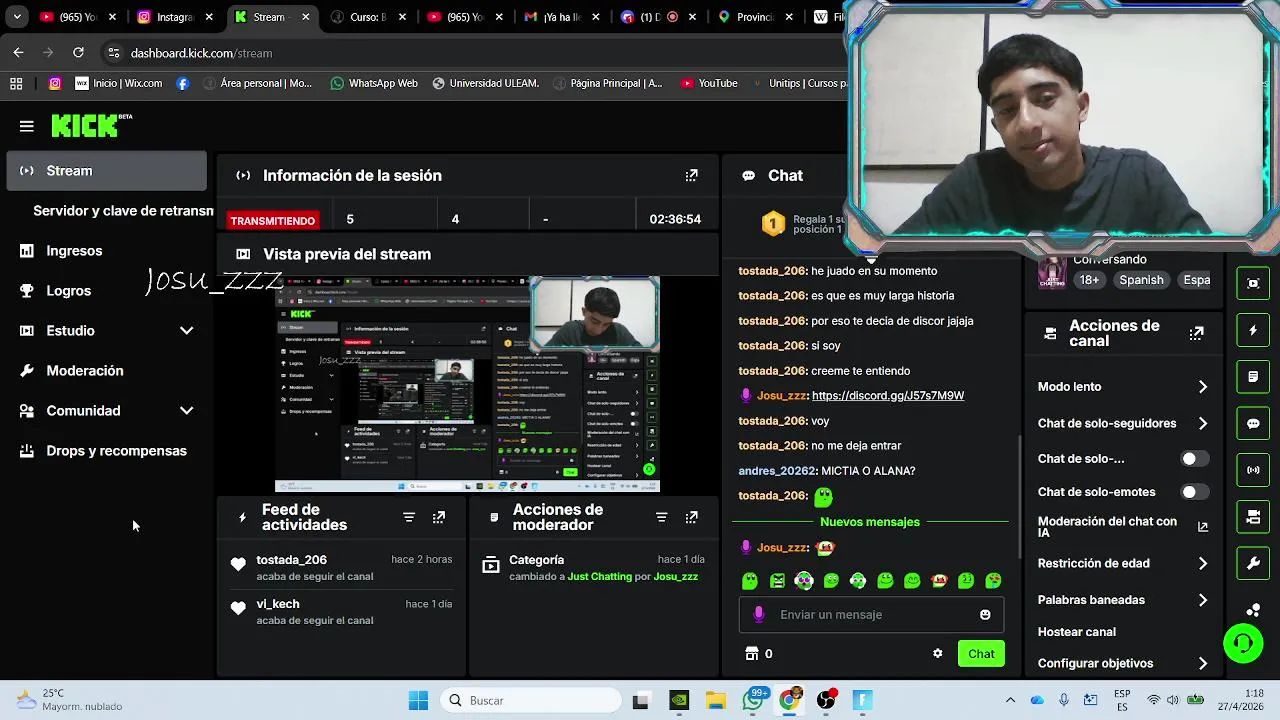Pop out the Acciones de canal panel
Screen dimensions: 1280x720
click(x=1196, y=333)
